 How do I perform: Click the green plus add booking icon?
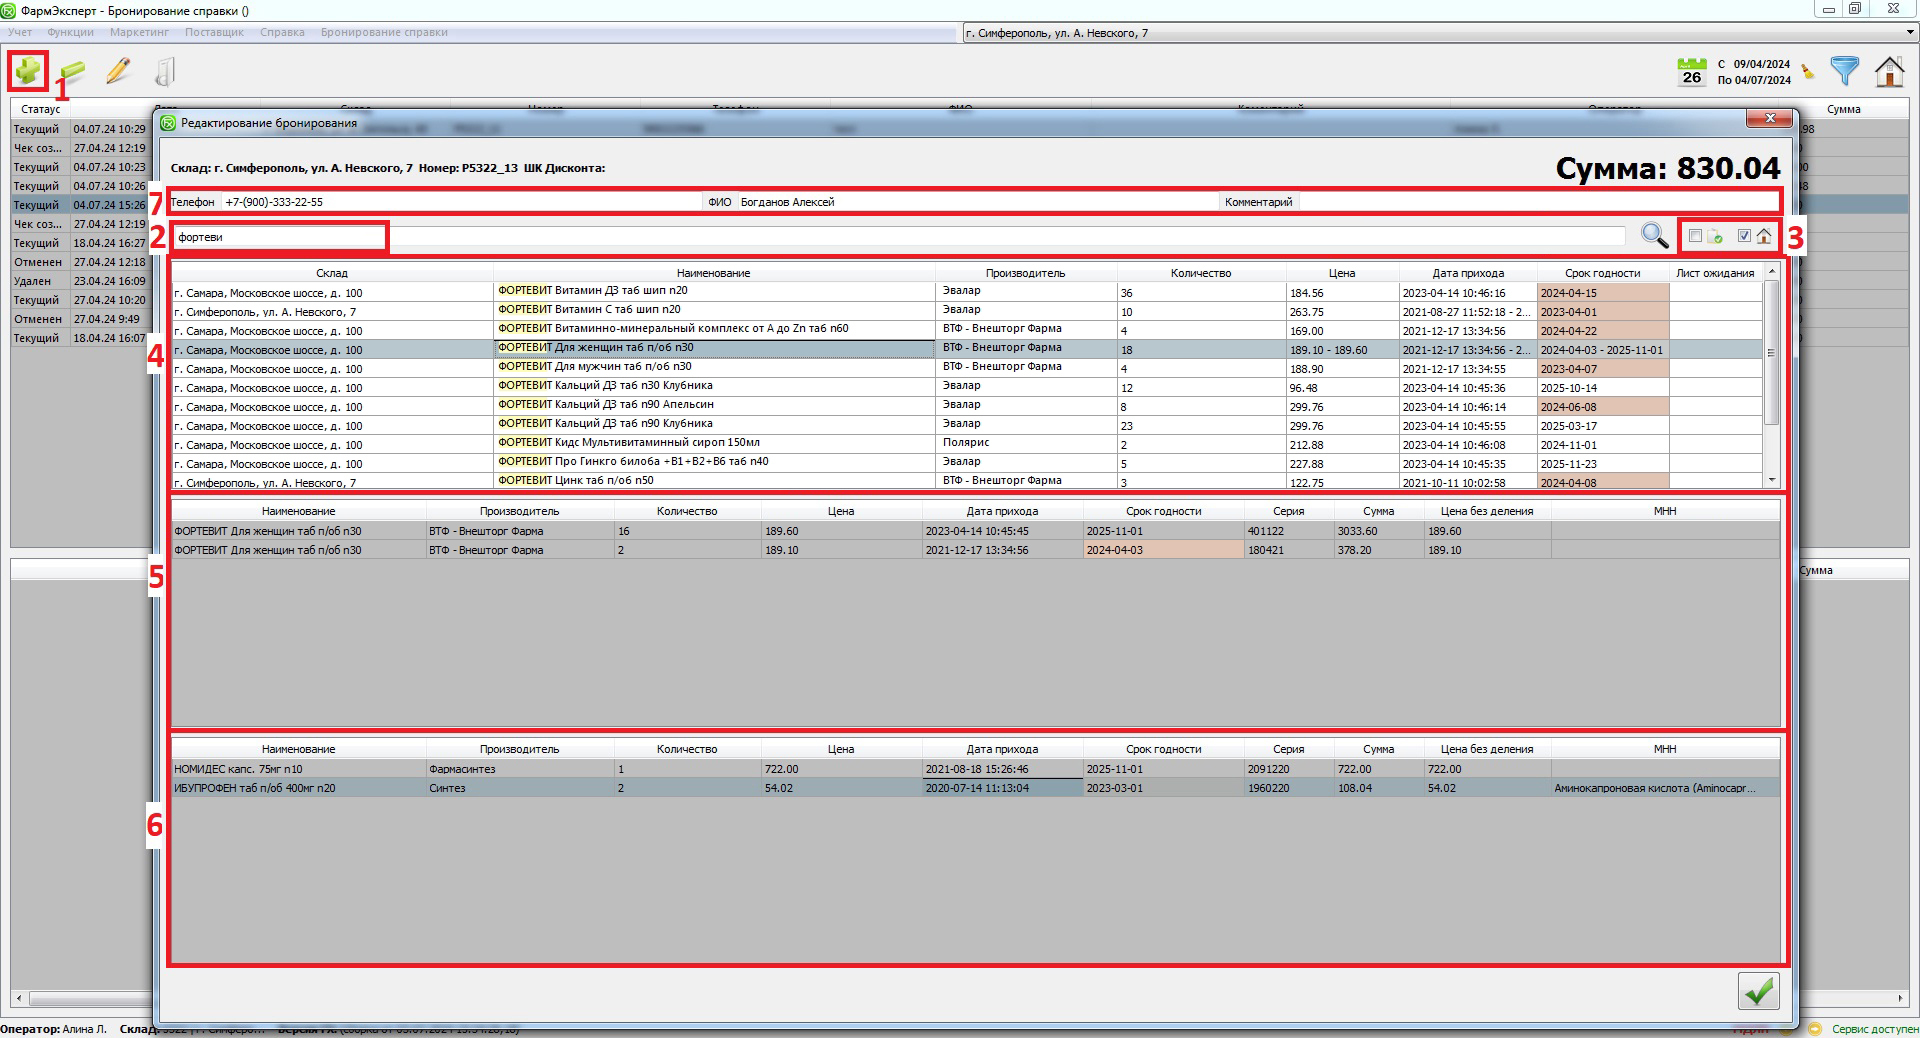[x=28, y=71]
